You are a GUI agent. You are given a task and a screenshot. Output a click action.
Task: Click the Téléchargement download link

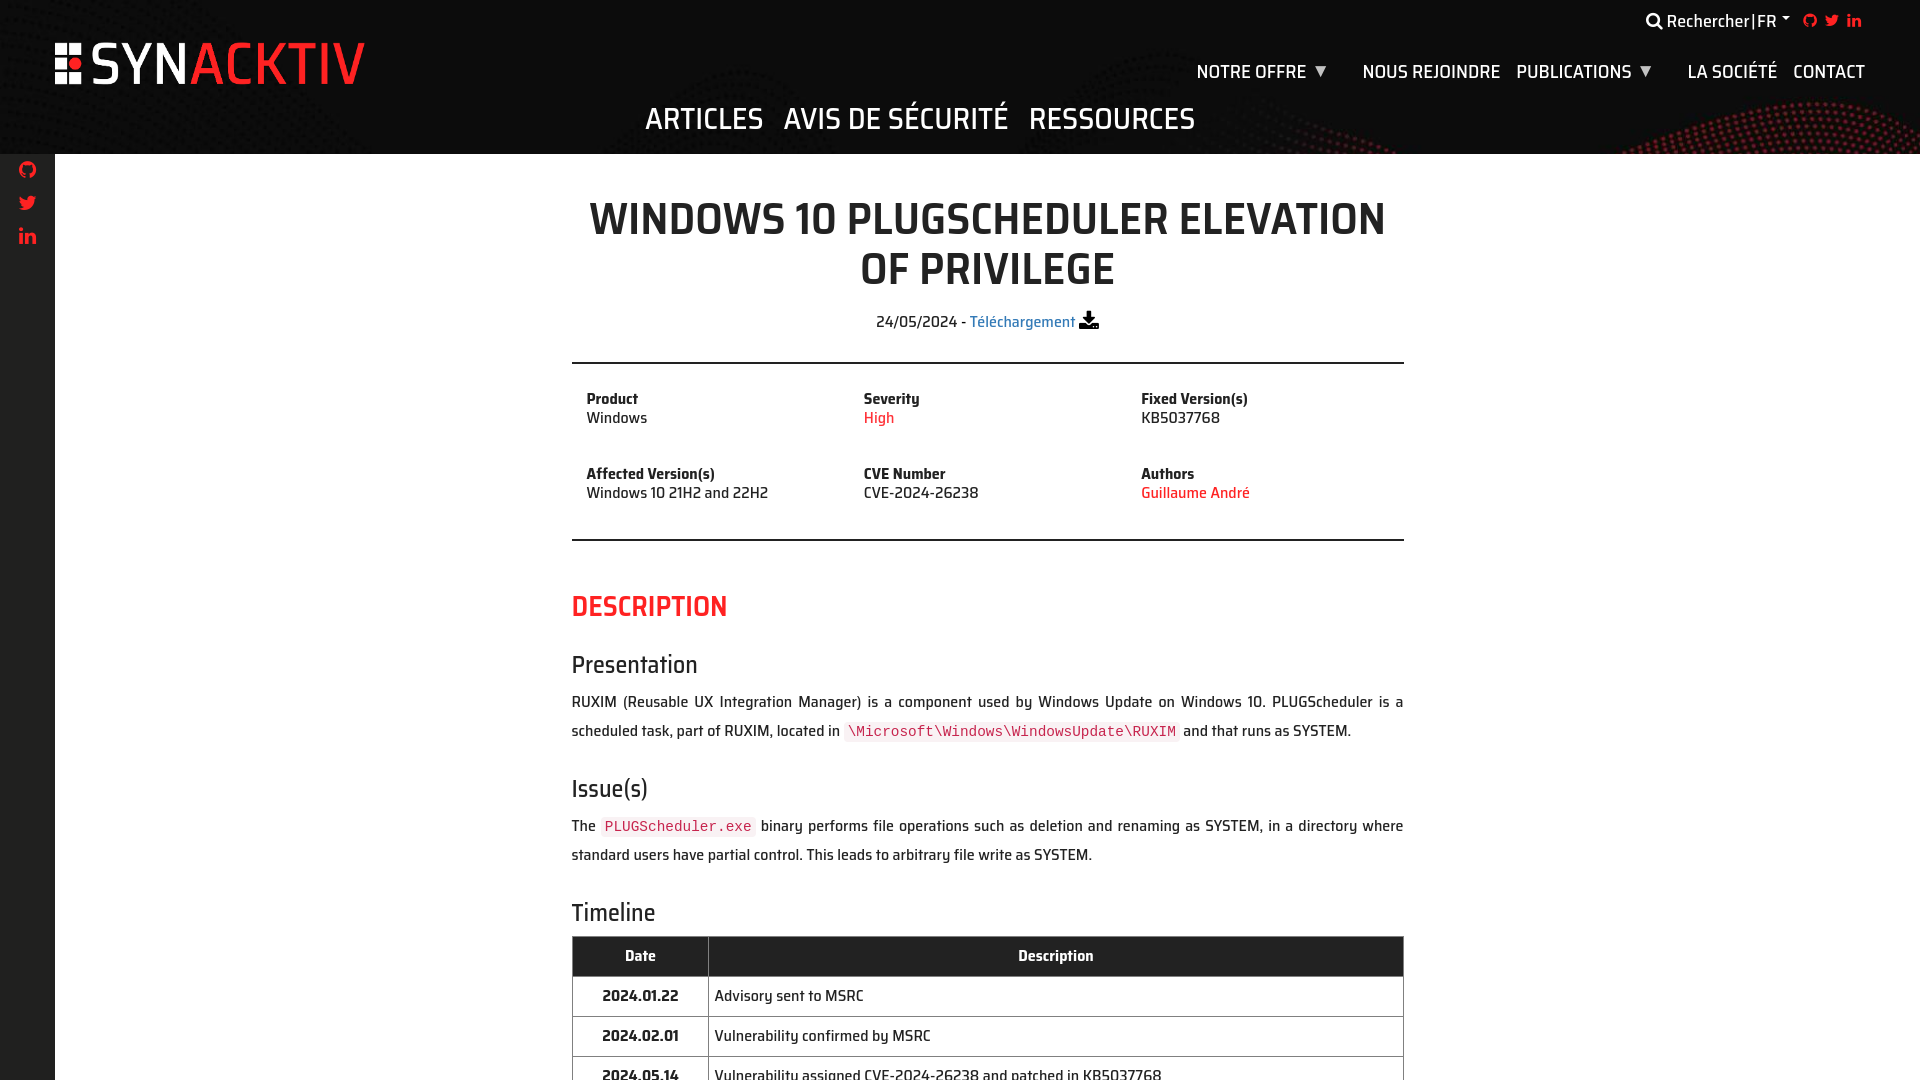[x=1022, y=320]
